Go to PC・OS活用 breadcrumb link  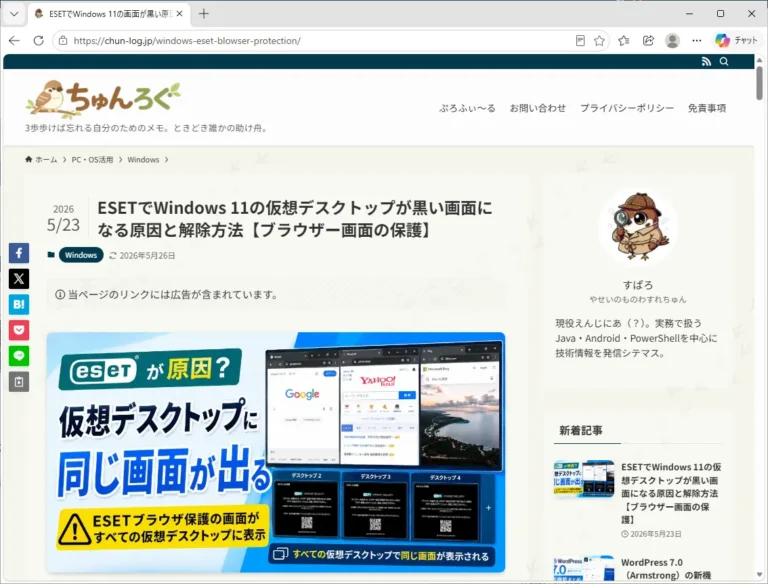click(92, 160)
